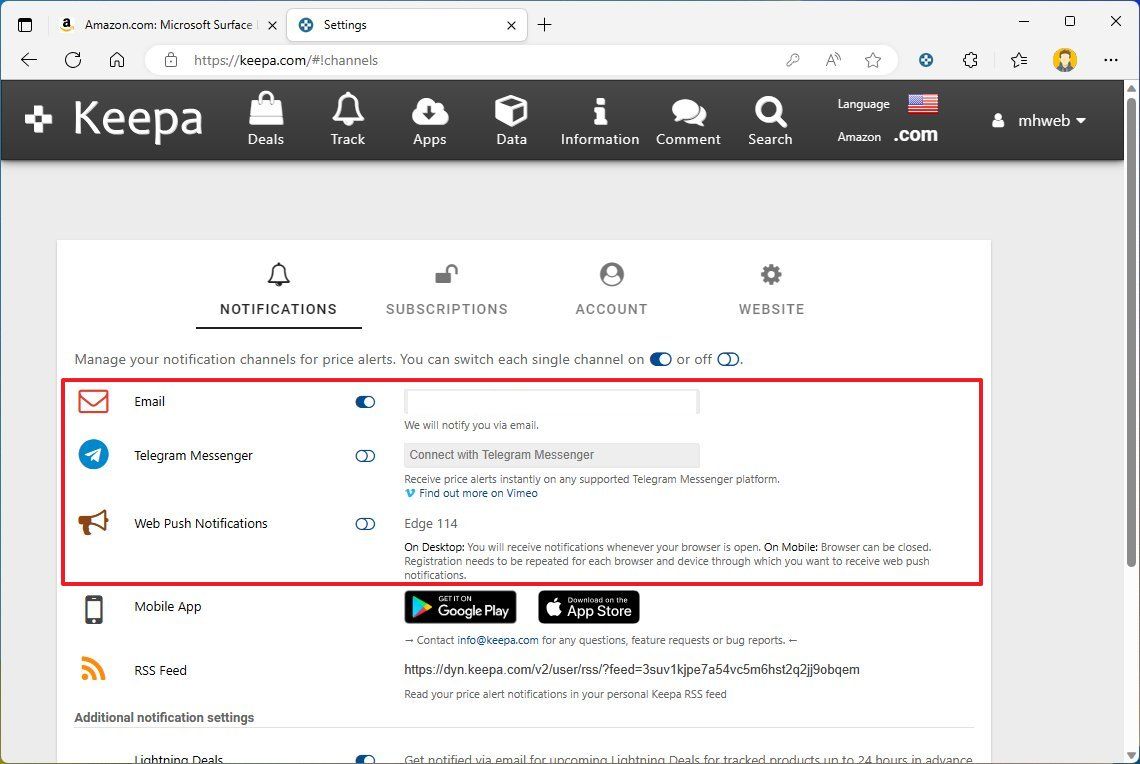1140x764 pixels.
Task: Turn on Web Push Notifications
Action: tap(364, 523)
